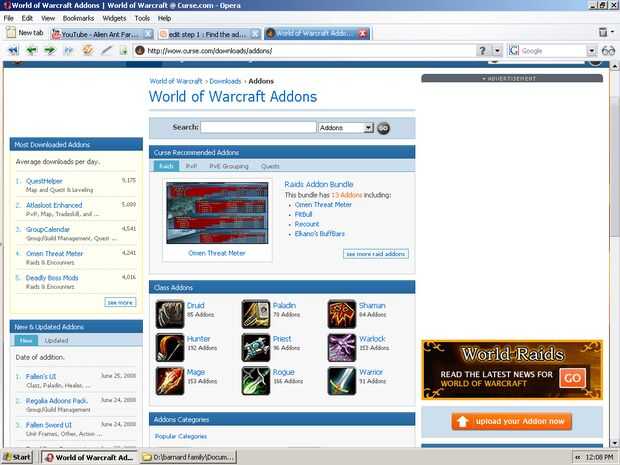
Task: Click 'see more' under Most Downloaded Addons
Action: [x=120, y=302]
